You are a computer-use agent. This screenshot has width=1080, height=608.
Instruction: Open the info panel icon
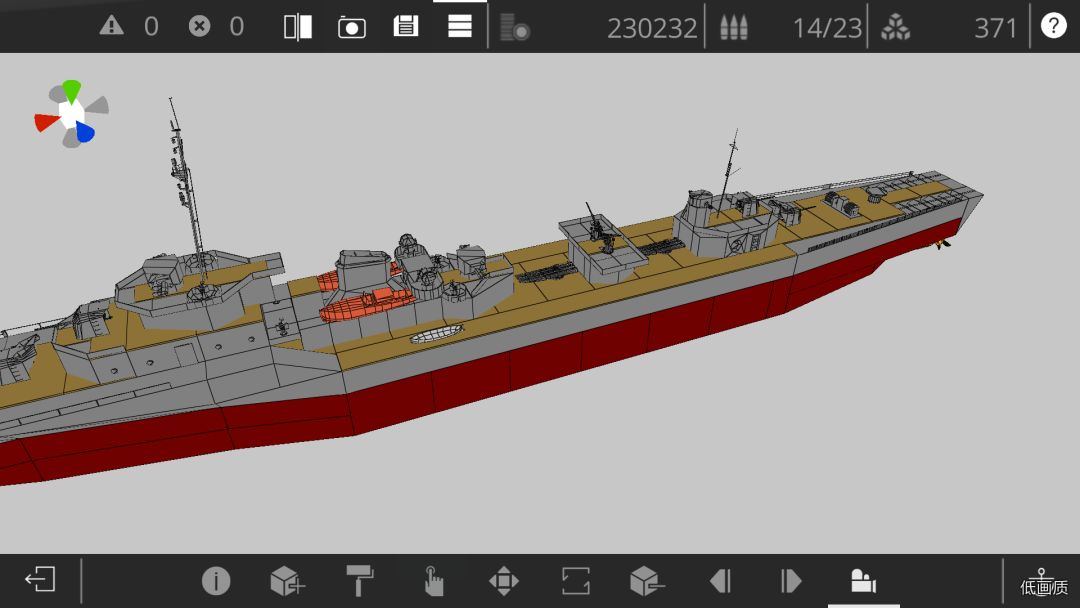click(x=216, y=580)
